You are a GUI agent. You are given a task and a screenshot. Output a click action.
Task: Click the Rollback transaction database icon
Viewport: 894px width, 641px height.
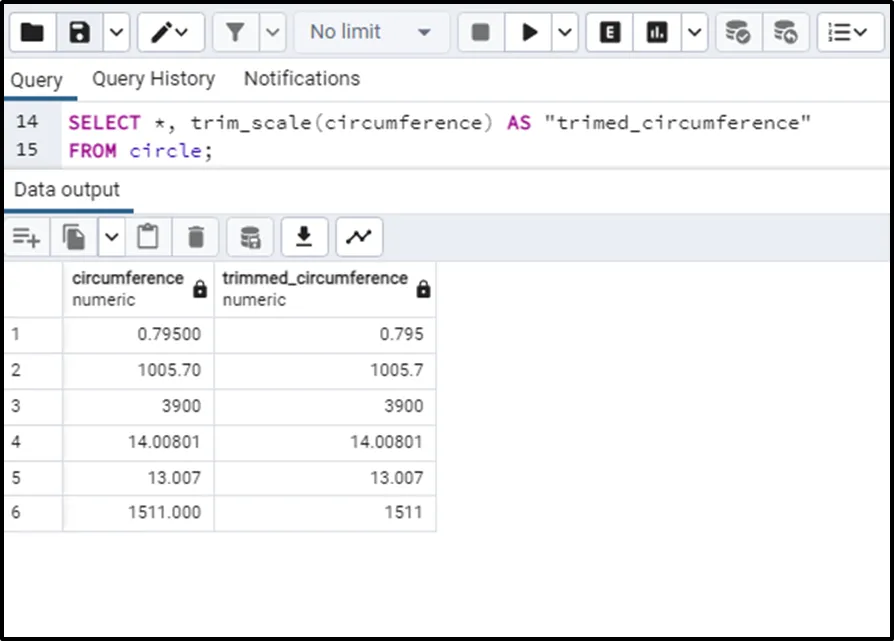pos(786,32)
